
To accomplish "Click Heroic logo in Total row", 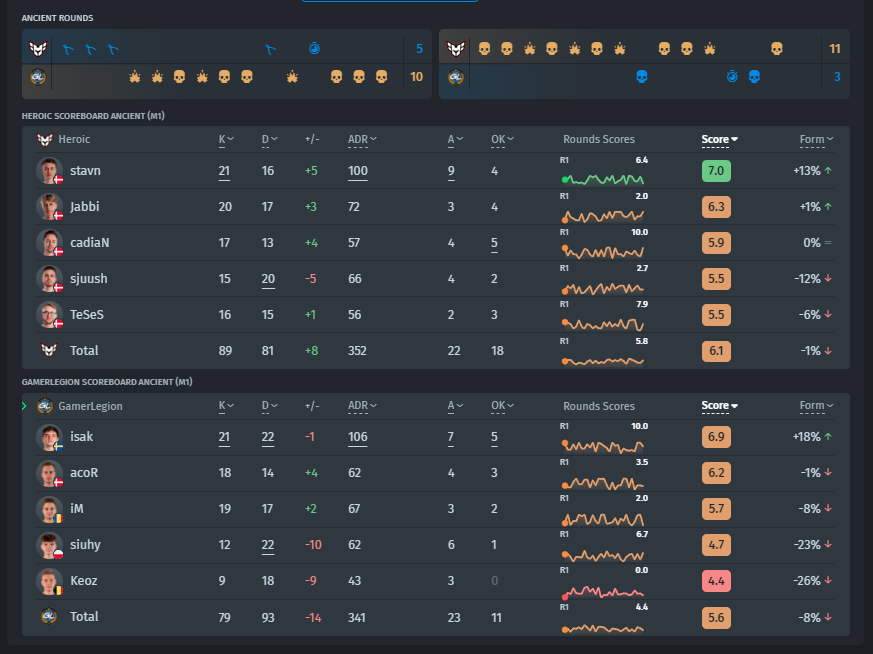I will pos(49,350).
